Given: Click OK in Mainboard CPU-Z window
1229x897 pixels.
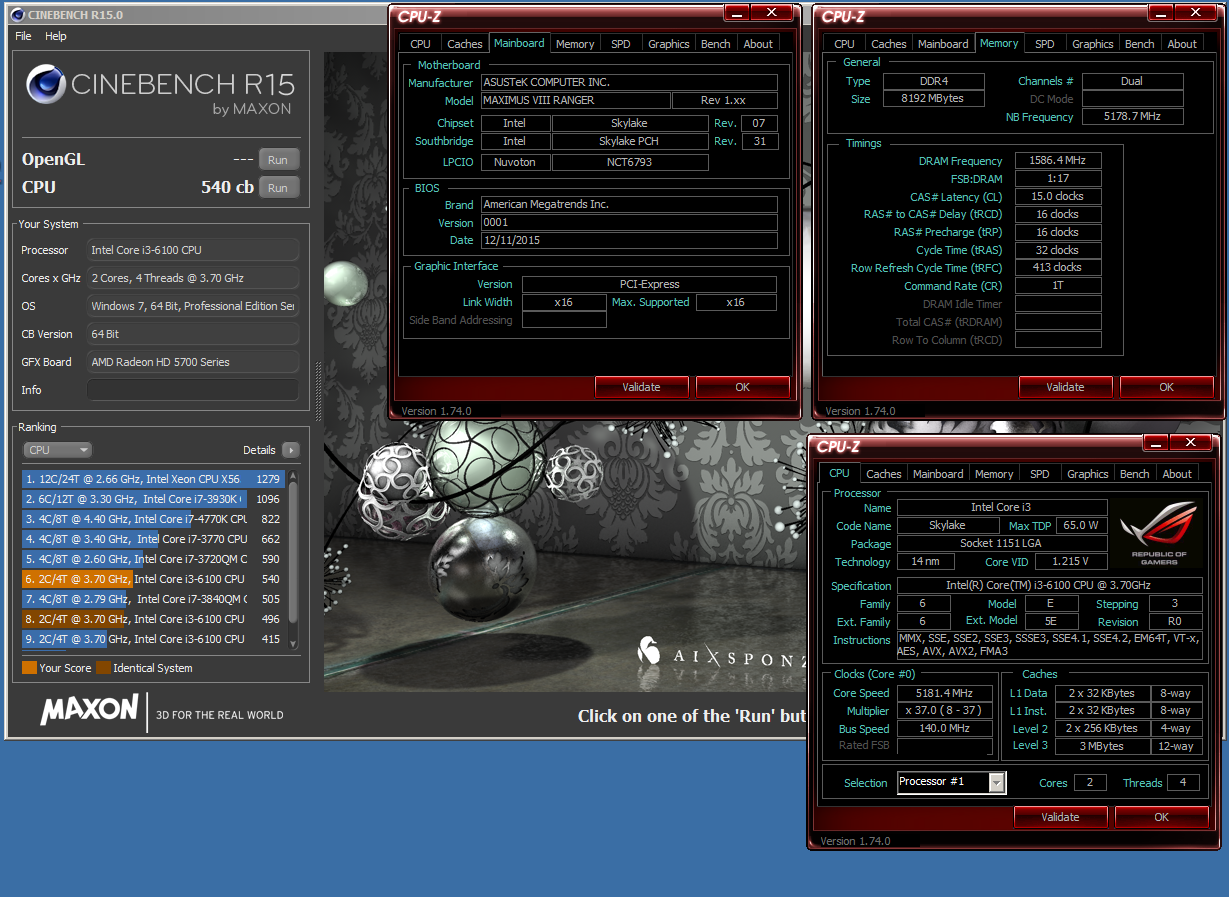Looking at the screenshot, I should point(743,387).
